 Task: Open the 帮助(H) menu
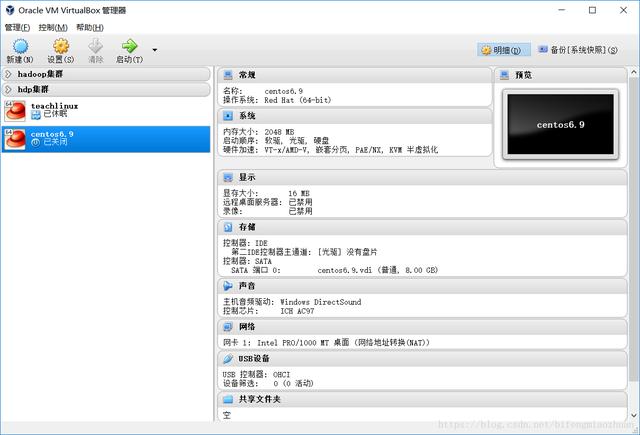point(90,27)
